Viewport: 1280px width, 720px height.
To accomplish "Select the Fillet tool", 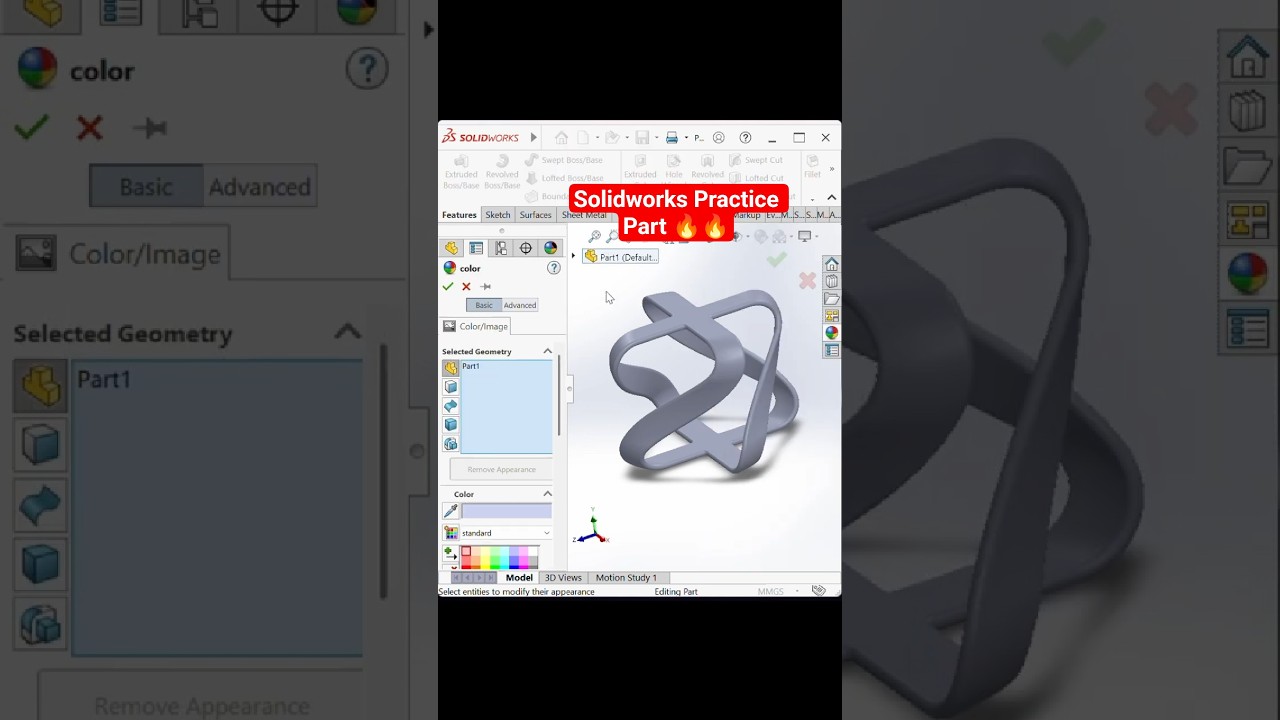I will 813,166.
